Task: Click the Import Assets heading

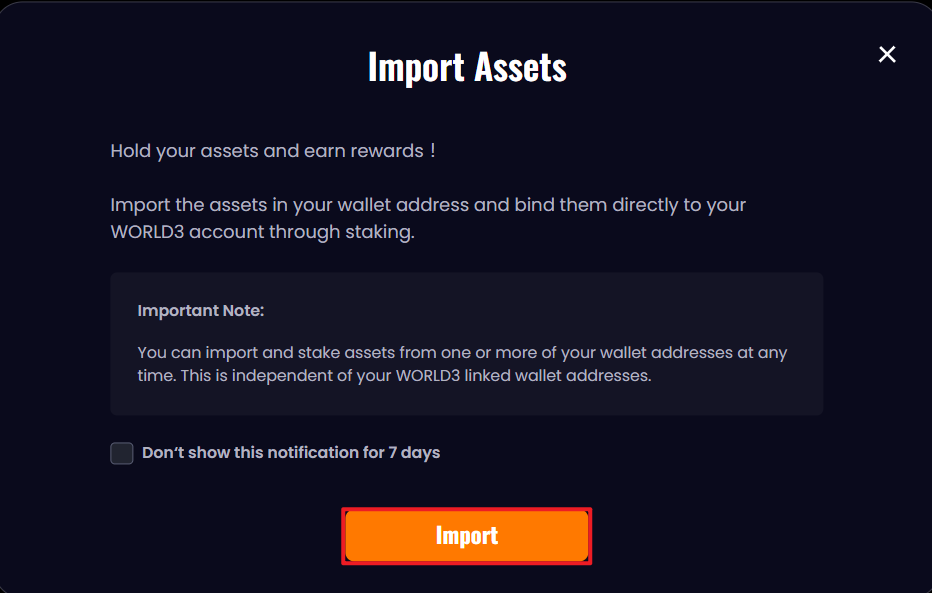Action: click(467, 67)
